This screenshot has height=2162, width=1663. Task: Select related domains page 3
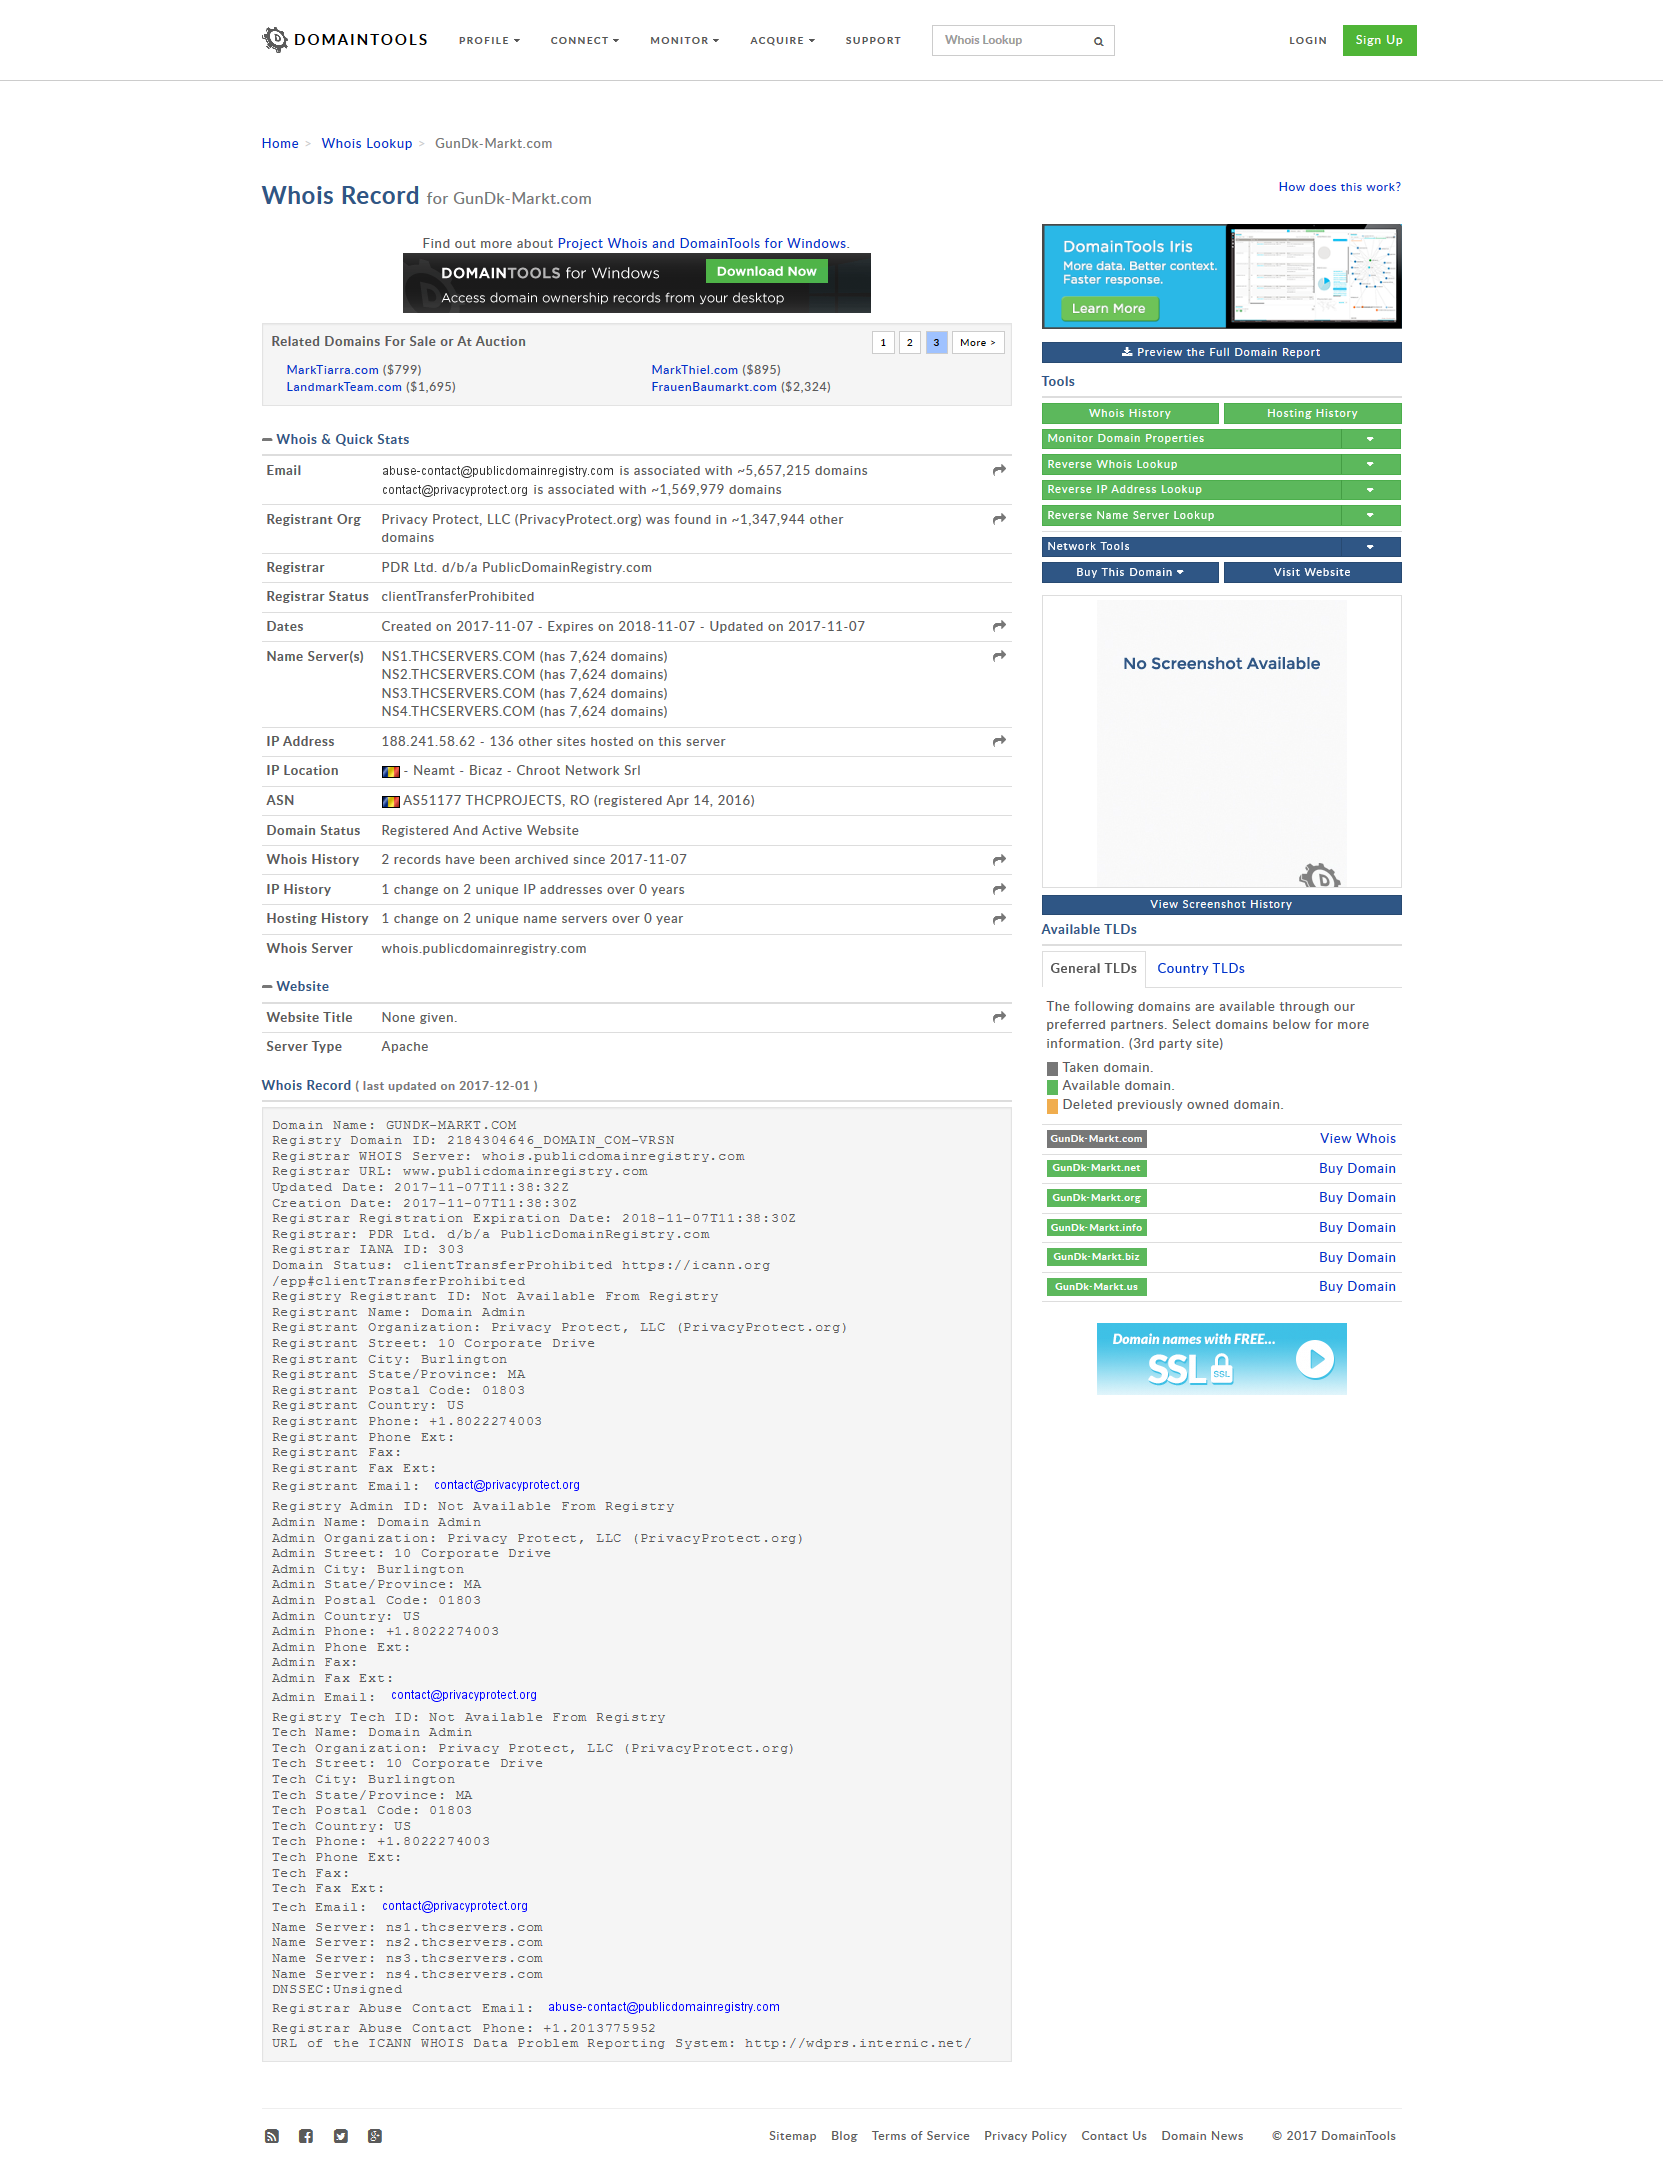[936, 342]
